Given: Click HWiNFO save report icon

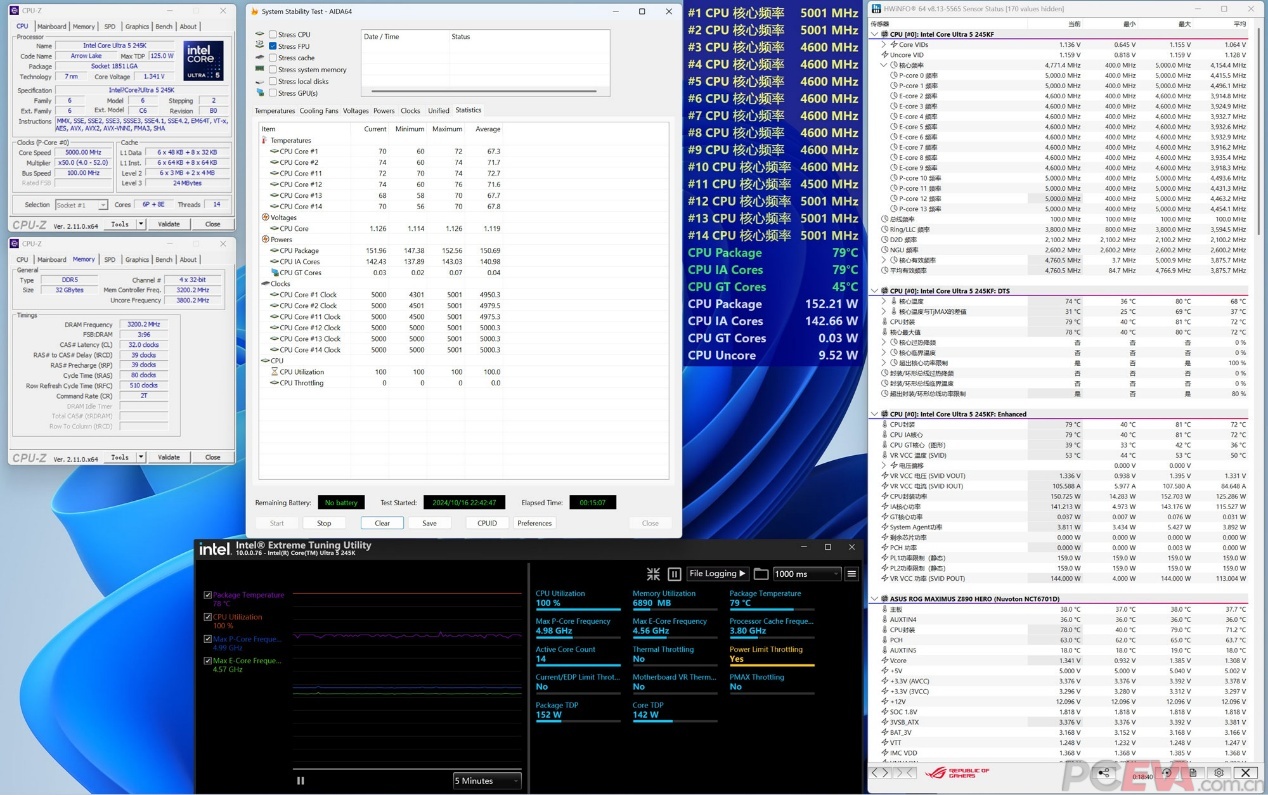Looking at the screenshot, I should pos(1192,772).
